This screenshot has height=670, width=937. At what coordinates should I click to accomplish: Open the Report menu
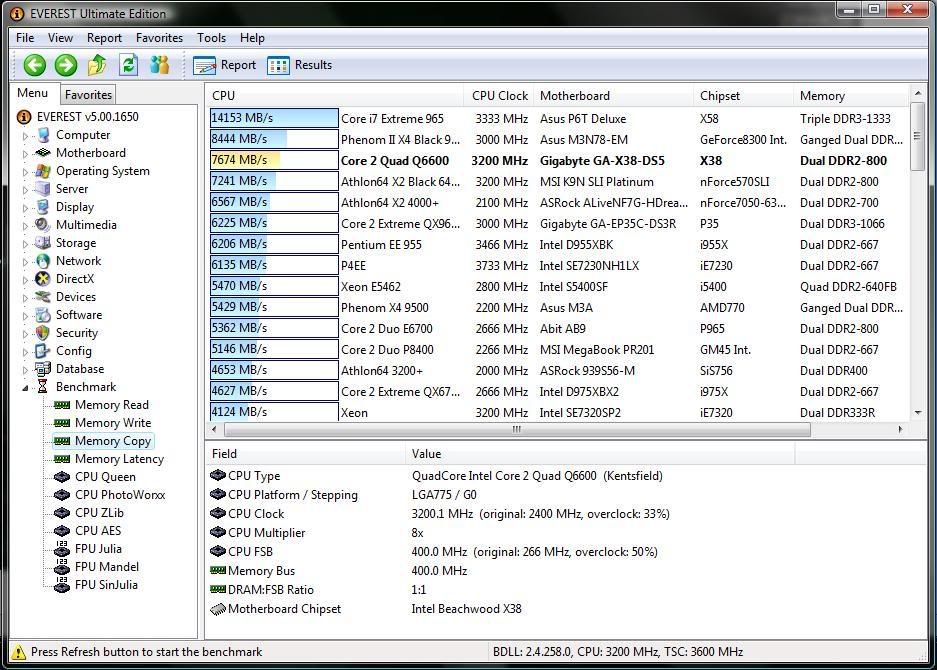click(x=104, y=38)
